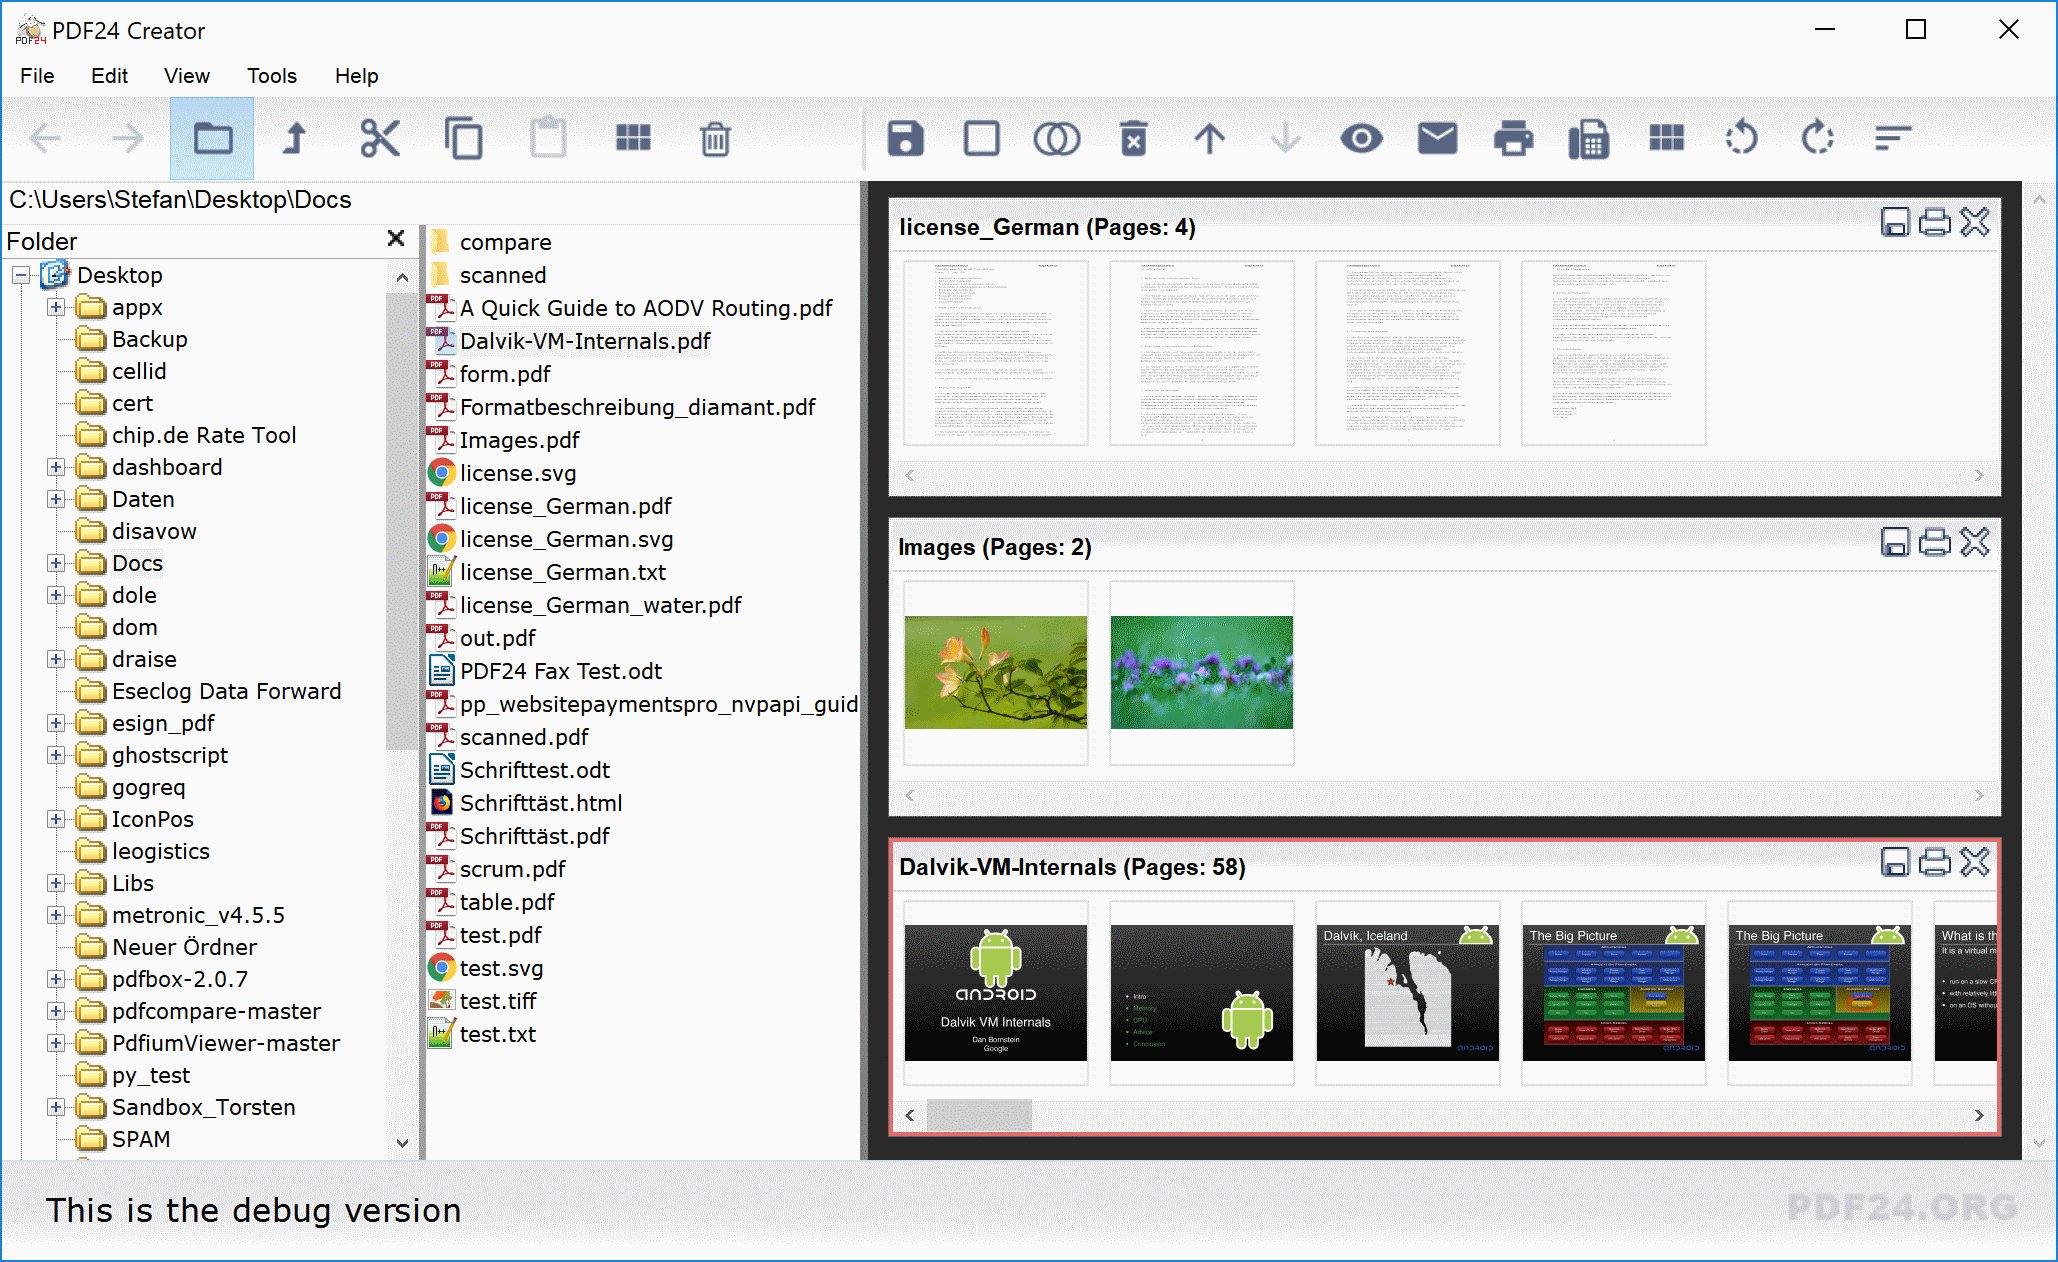Open the Preview eye icon in the toolbar
This screenshot has width=2058, height=1262.
(x=1362, y=138)
